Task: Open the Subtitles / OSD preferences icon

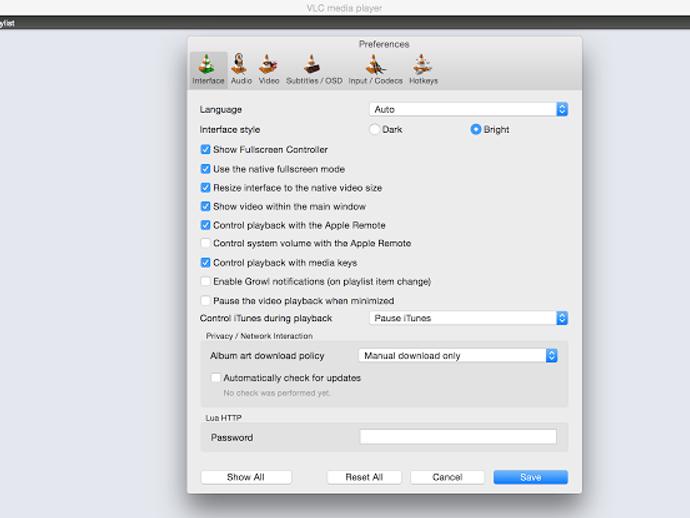Action: coord(312,64)
